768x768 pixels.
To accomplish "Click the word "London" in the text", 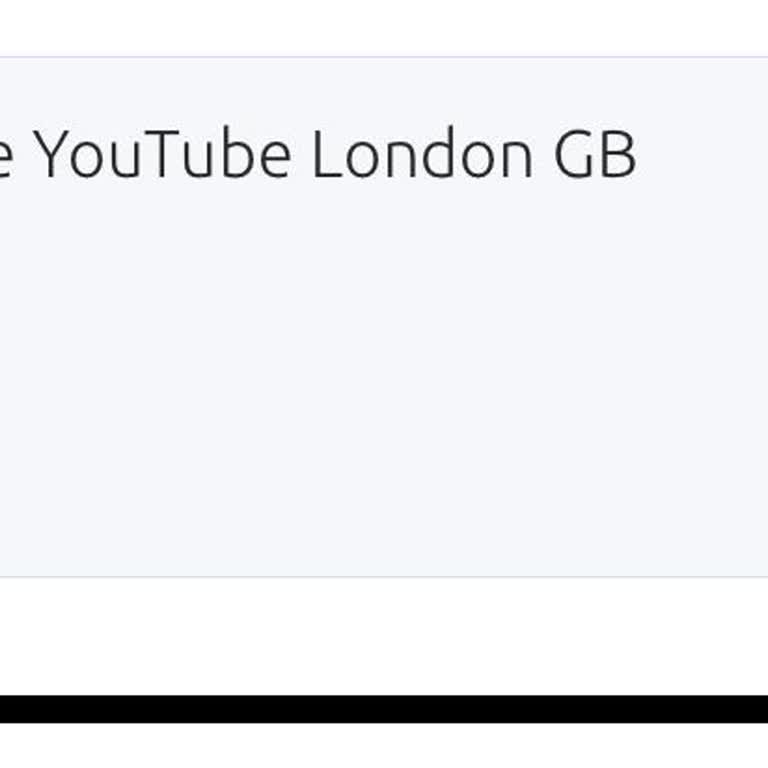I will coord(422,156).
